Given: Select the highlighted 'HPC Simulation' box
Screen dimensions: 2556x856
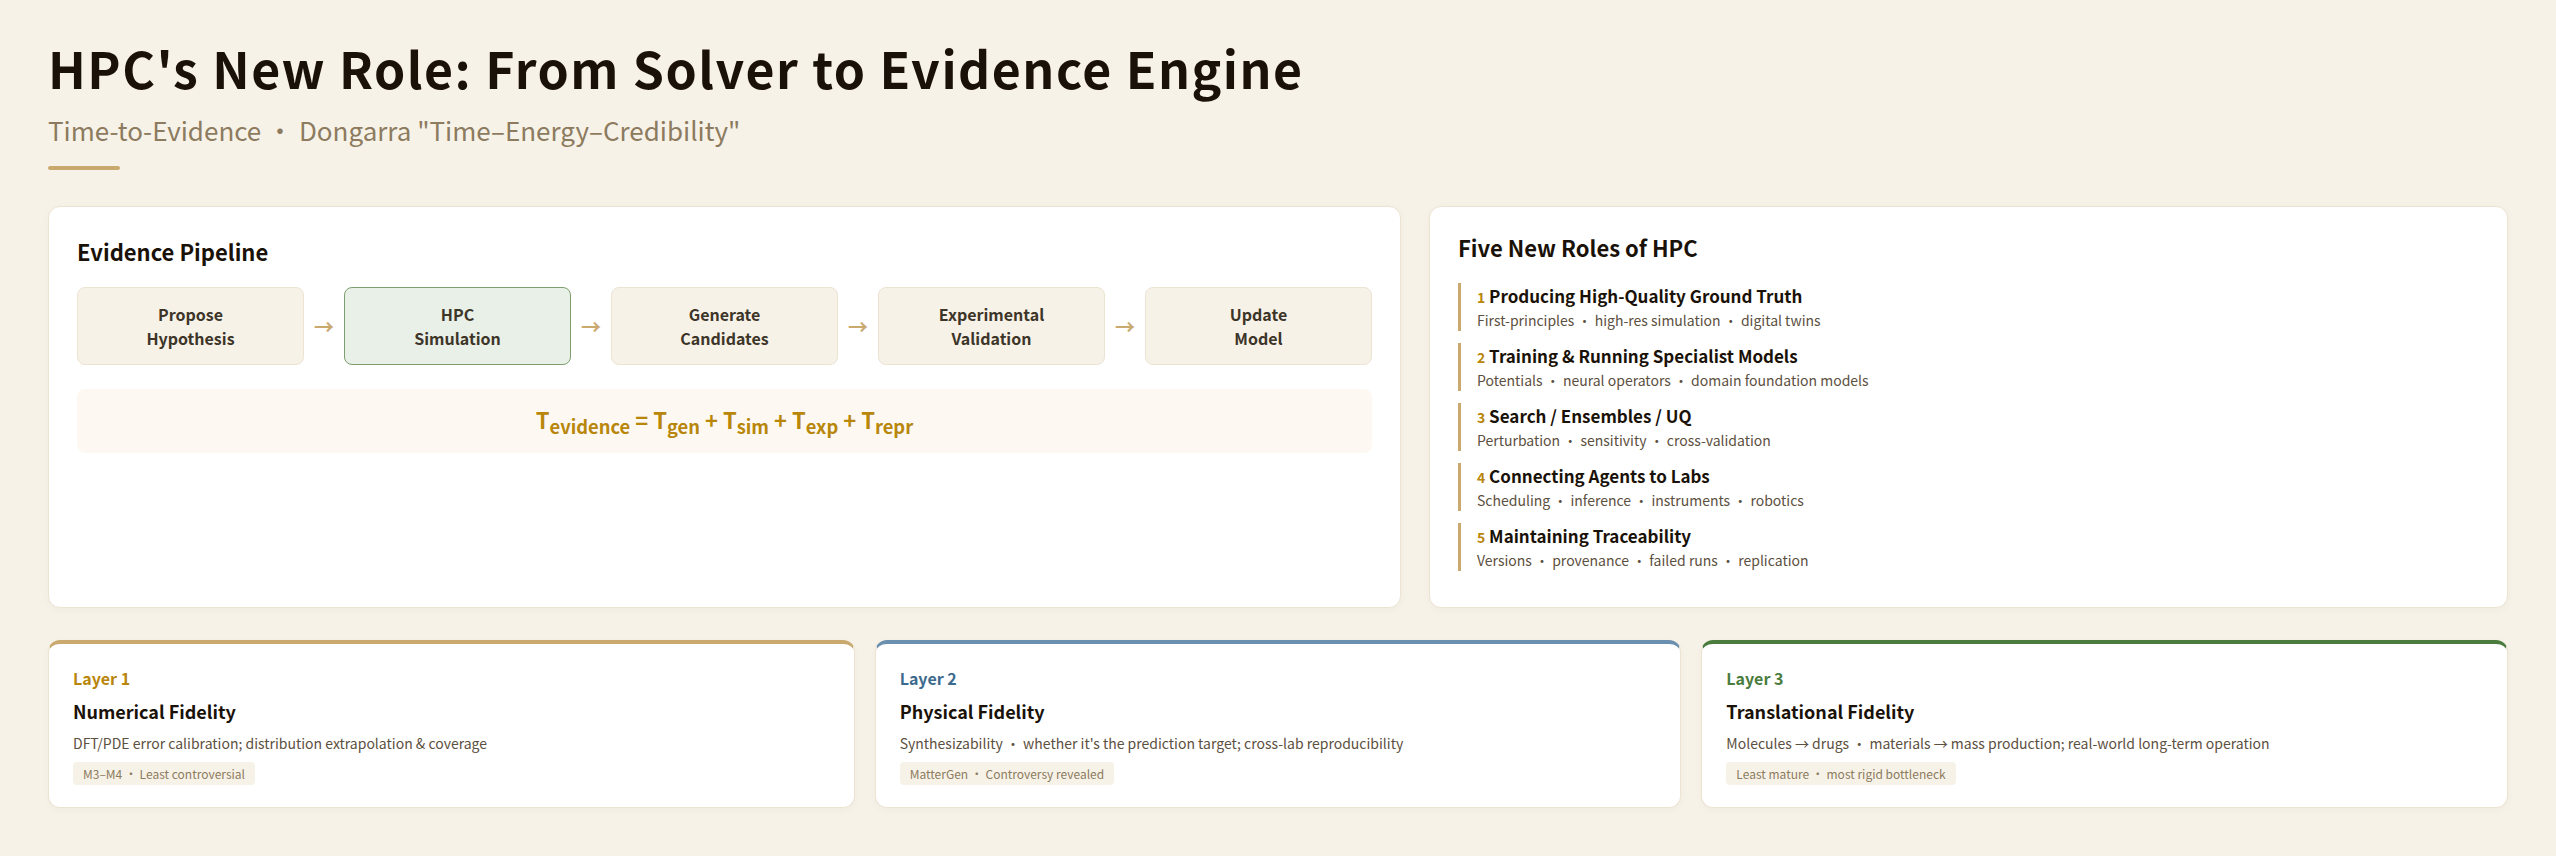Looking at the screenshot, I should pyautogui.click(x=457, y=326).
